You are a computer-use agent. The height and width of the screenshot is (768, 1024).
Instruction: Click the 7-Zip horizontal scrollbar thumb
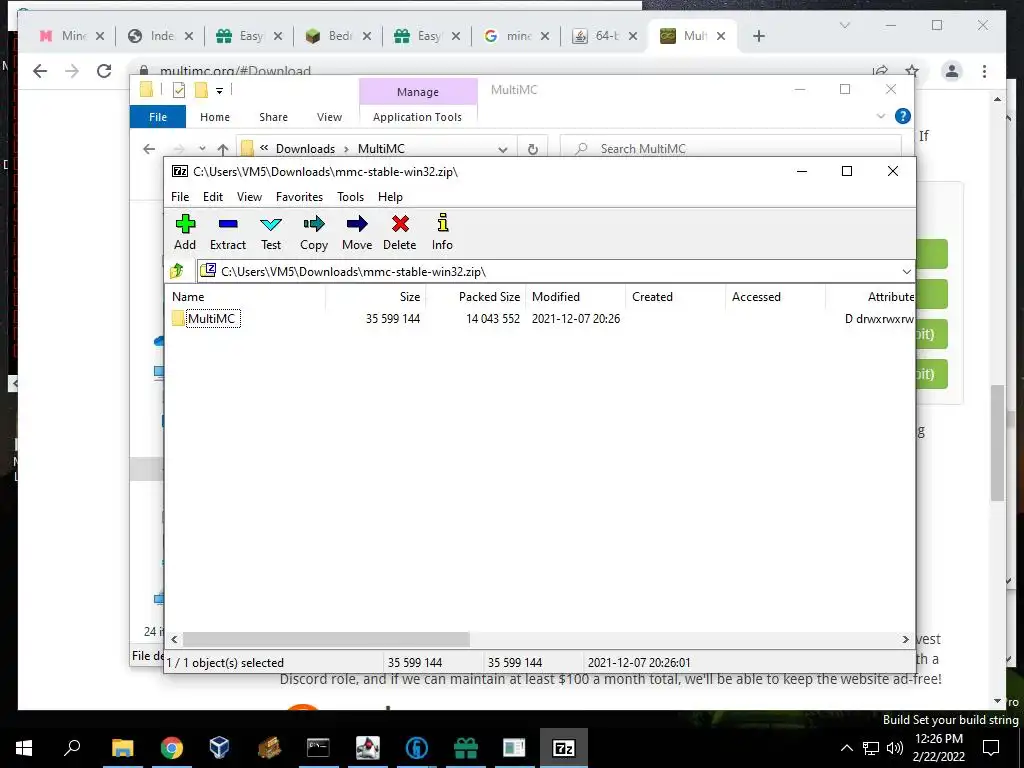[x=326, y=639]
